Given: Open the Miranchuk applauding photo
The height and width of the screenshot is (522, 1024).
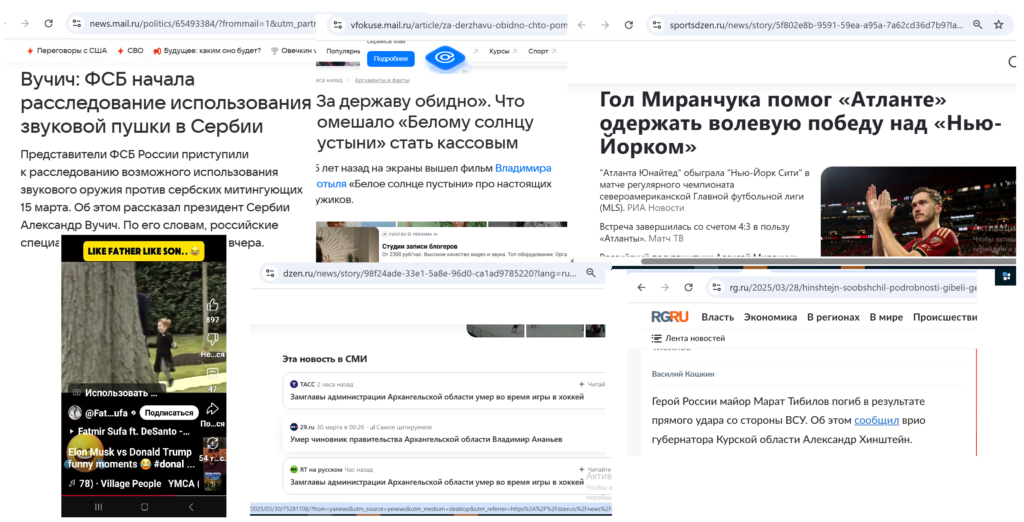Looking at the screenshot, I should [918, 210].
